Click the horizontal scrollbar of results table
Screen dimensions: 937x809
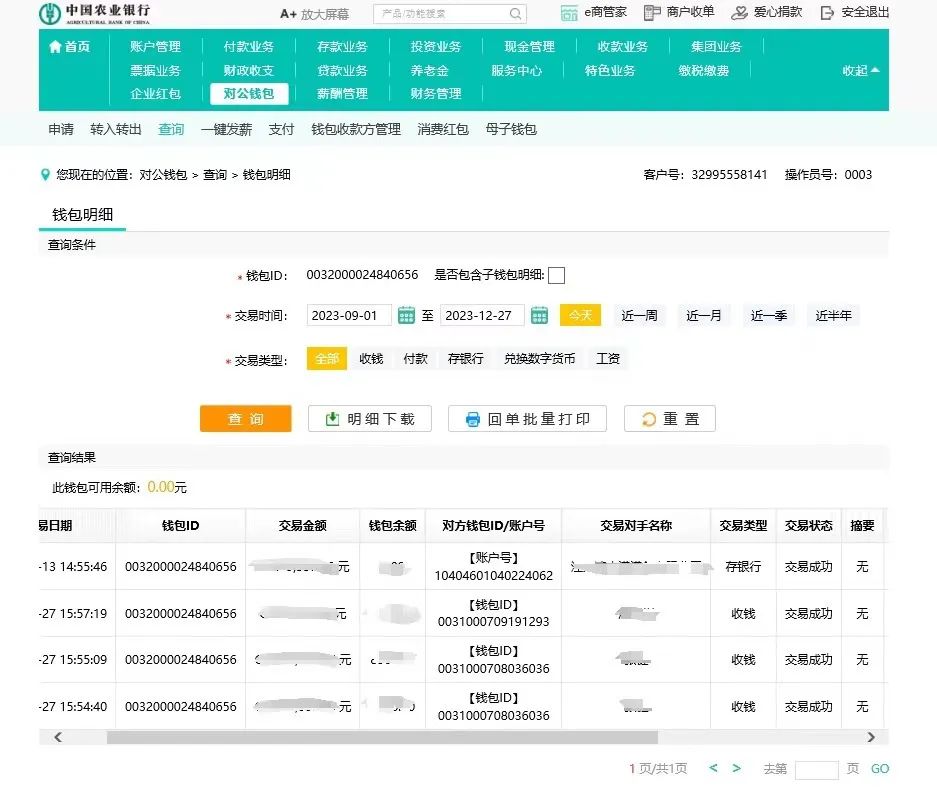tap(380, 737)
